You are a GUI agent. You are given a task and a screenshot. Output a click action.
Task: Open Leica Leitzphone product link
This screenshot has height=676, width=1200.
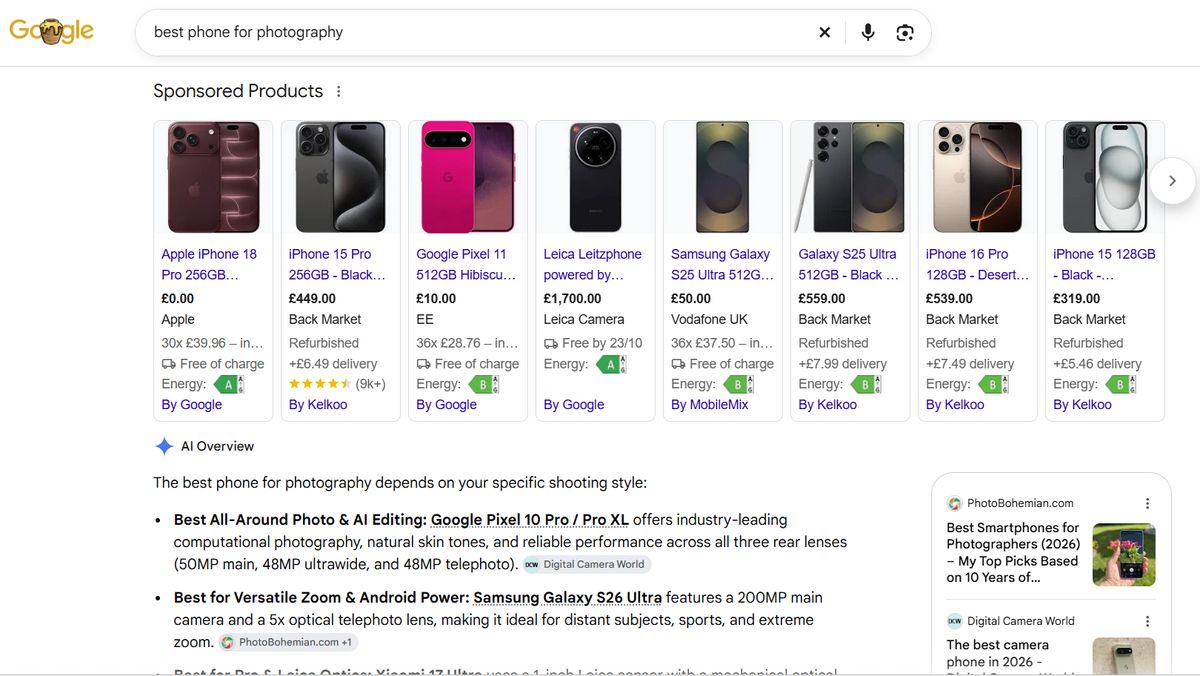592,264
